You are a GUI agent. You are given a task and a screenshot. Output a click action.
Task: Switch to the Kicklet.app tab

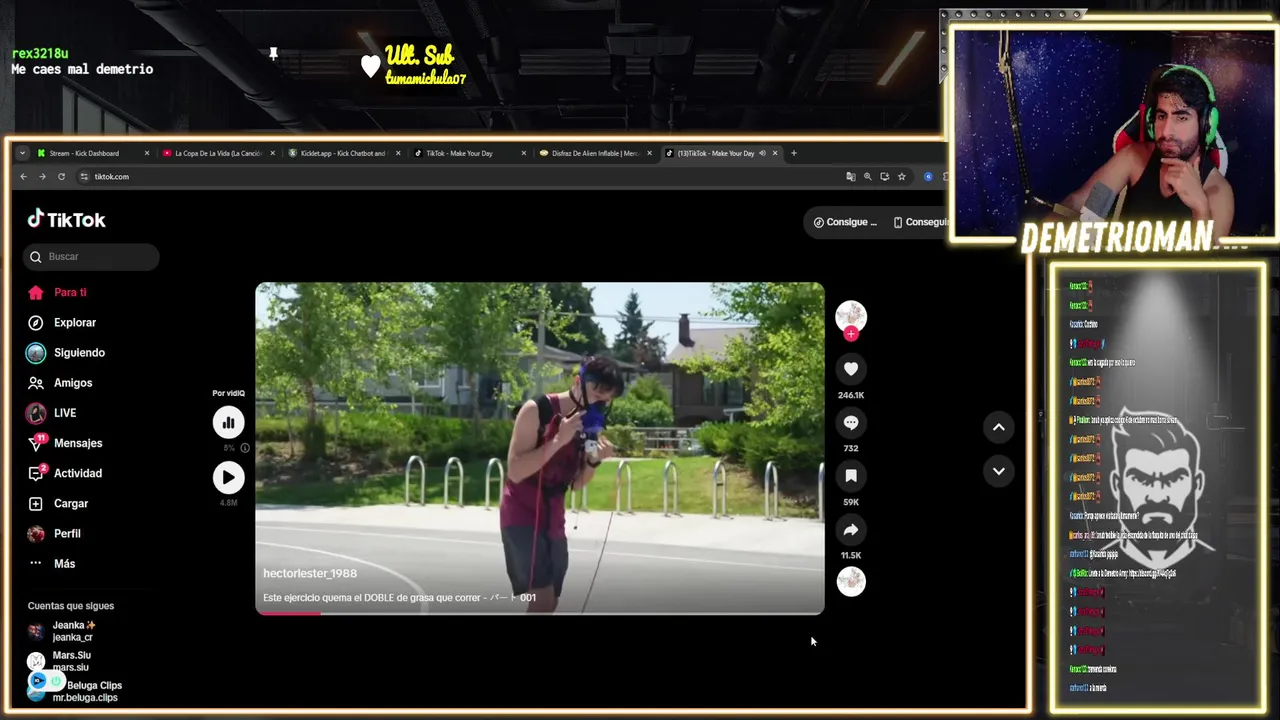pyautogui.click(x=344, y=153)
